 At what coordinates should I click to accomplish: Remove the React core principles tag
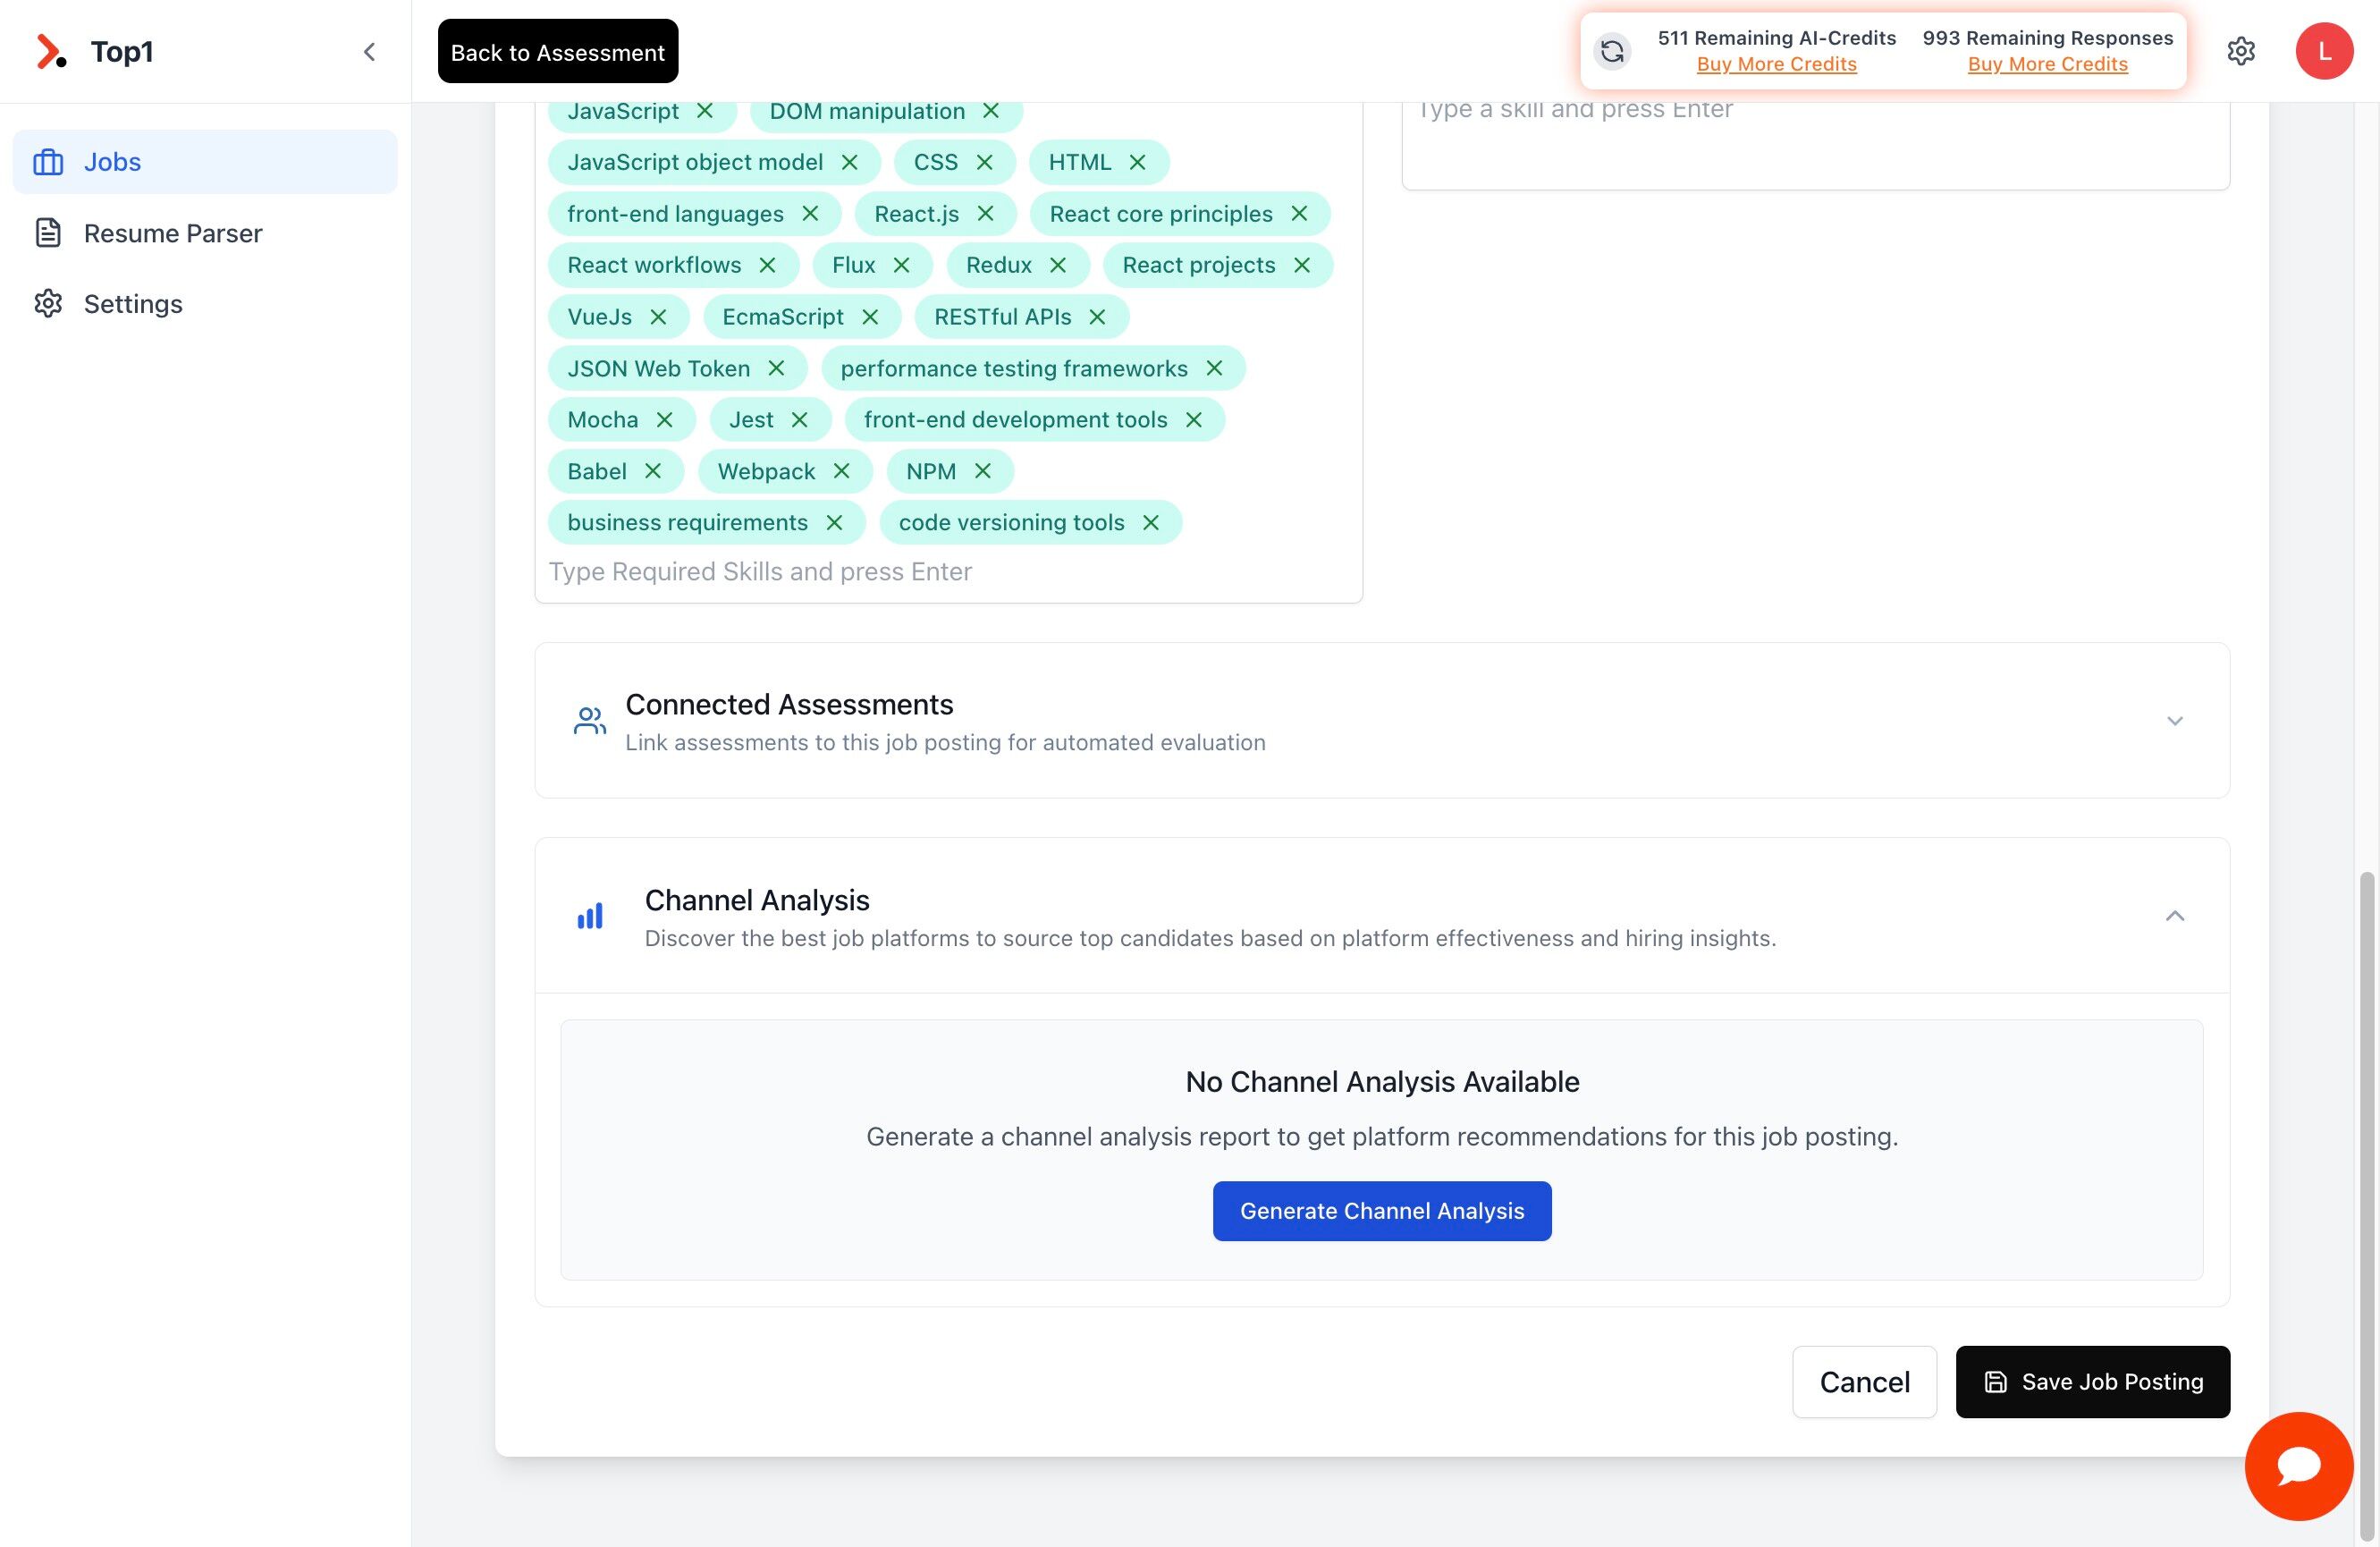point(1300,214)
